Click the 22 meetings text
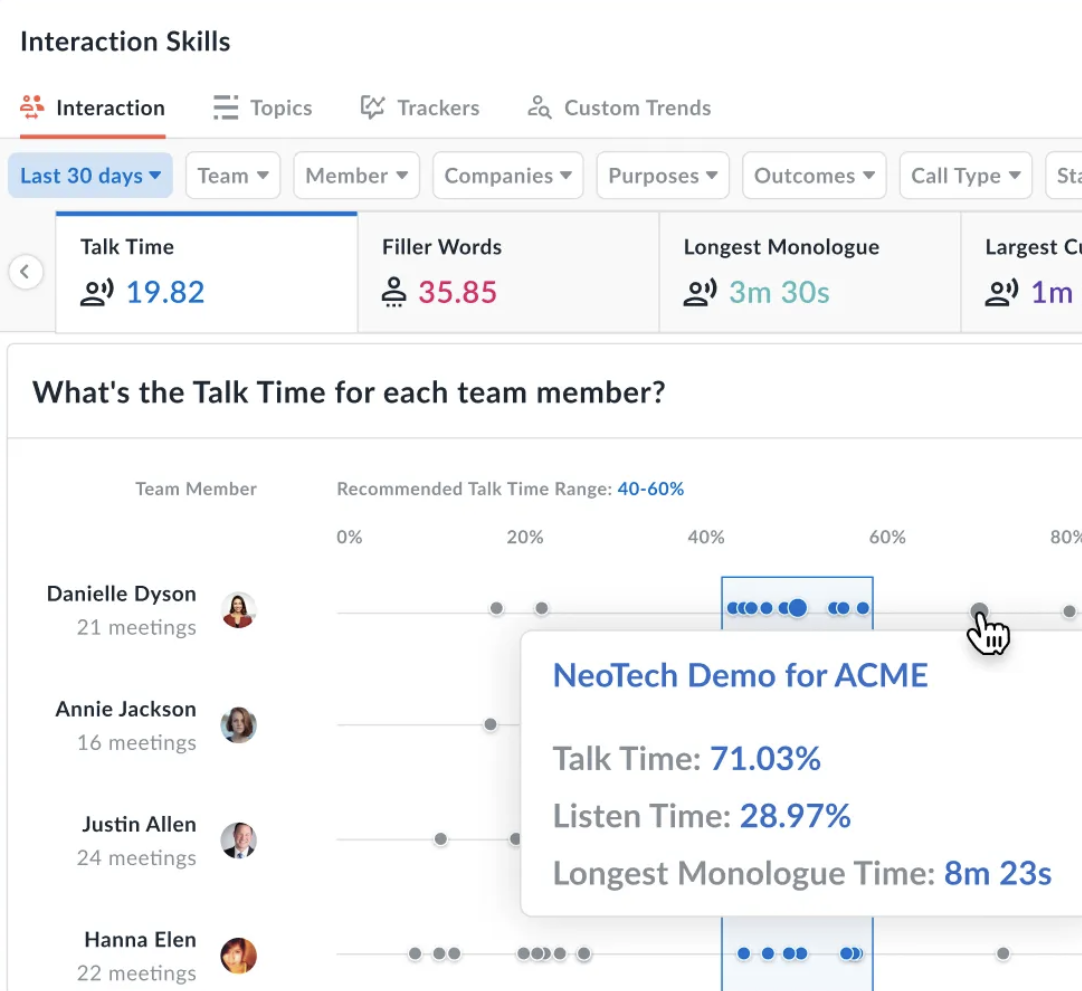Screen dimensions: 1082x991 coord(137,973)
